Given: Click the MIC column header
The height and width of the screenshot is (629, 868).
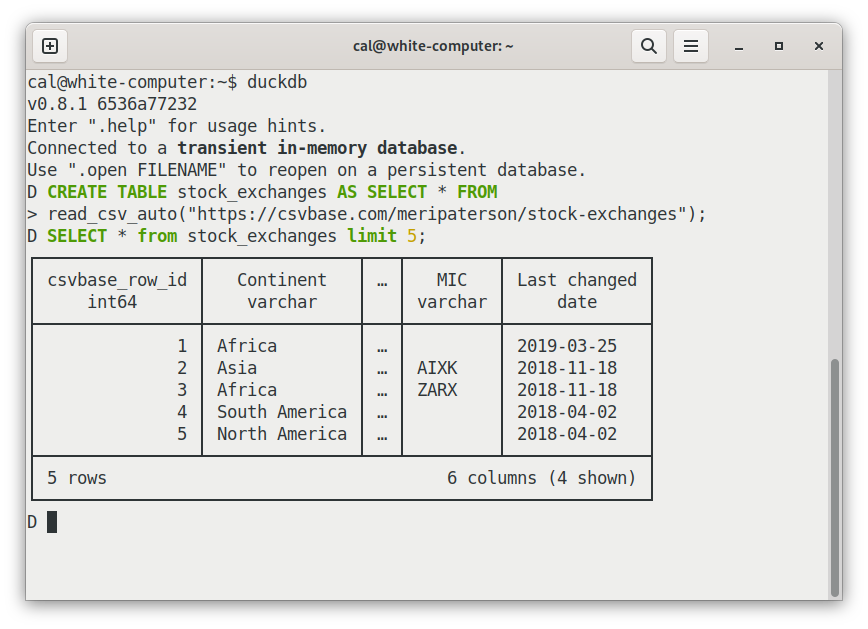Looking at the screenshot, I should pos(452,280).
